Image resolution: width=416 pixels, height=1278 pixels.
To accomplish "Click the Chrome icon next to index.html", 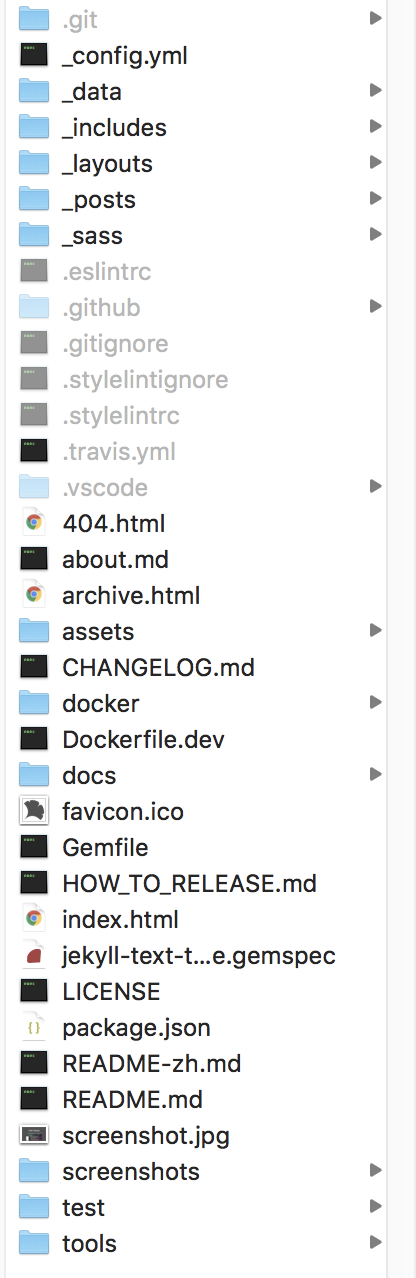I will coord(34,919).
